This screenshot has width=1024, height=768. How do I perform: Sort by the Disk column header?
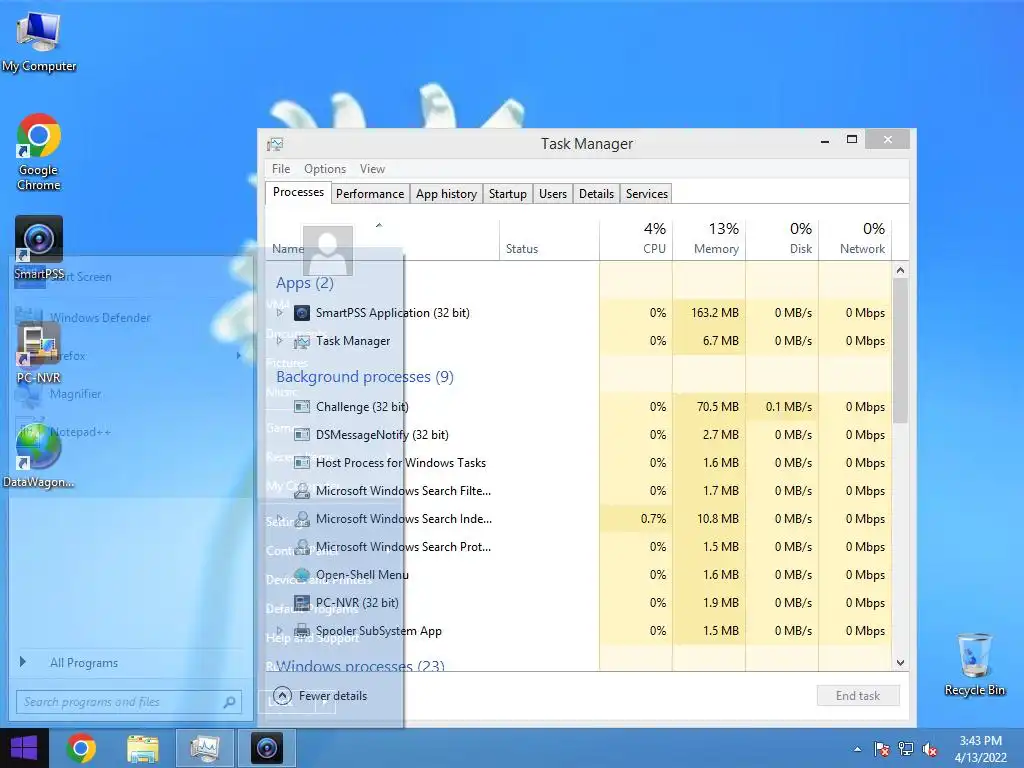pyautogui.click(x=782, y=239)
